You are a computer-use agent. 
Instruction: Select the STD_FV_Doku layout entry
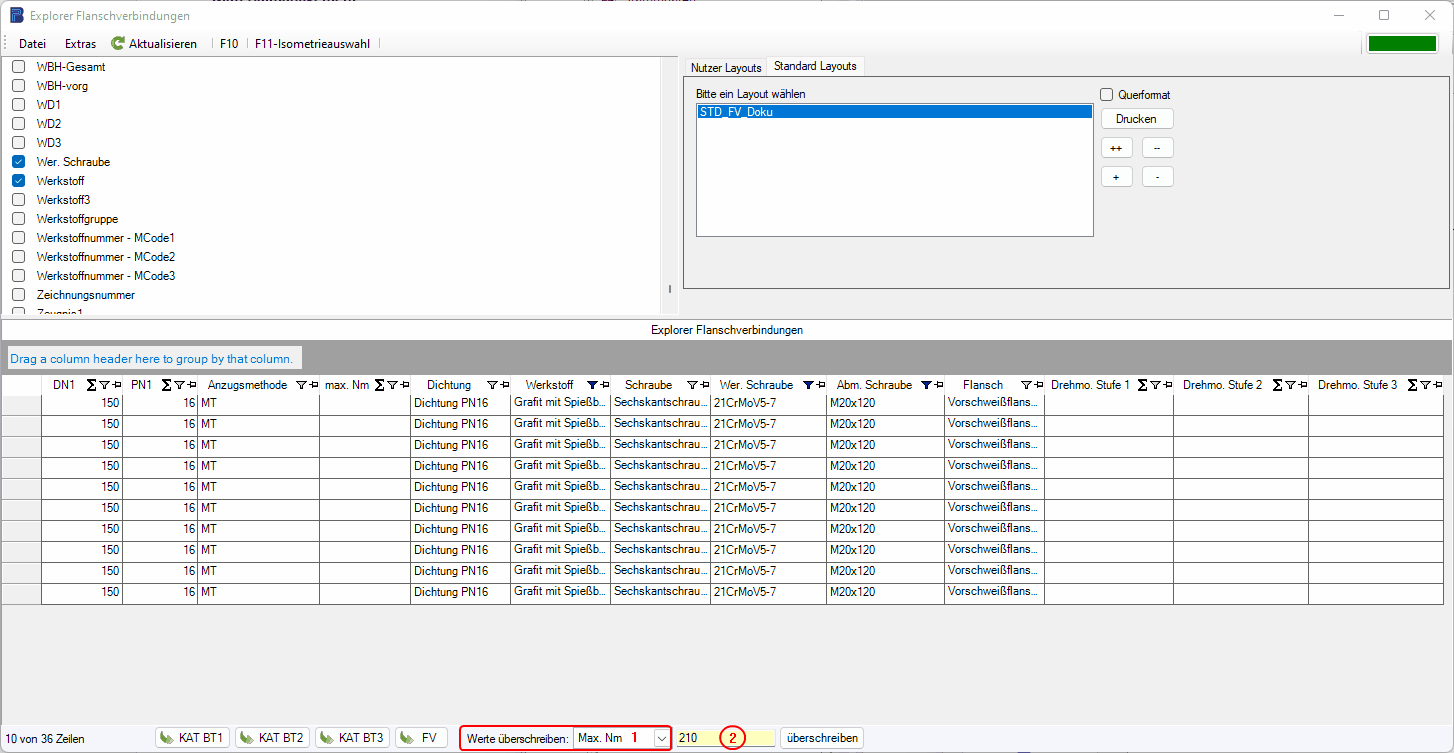tap(894, 112)
